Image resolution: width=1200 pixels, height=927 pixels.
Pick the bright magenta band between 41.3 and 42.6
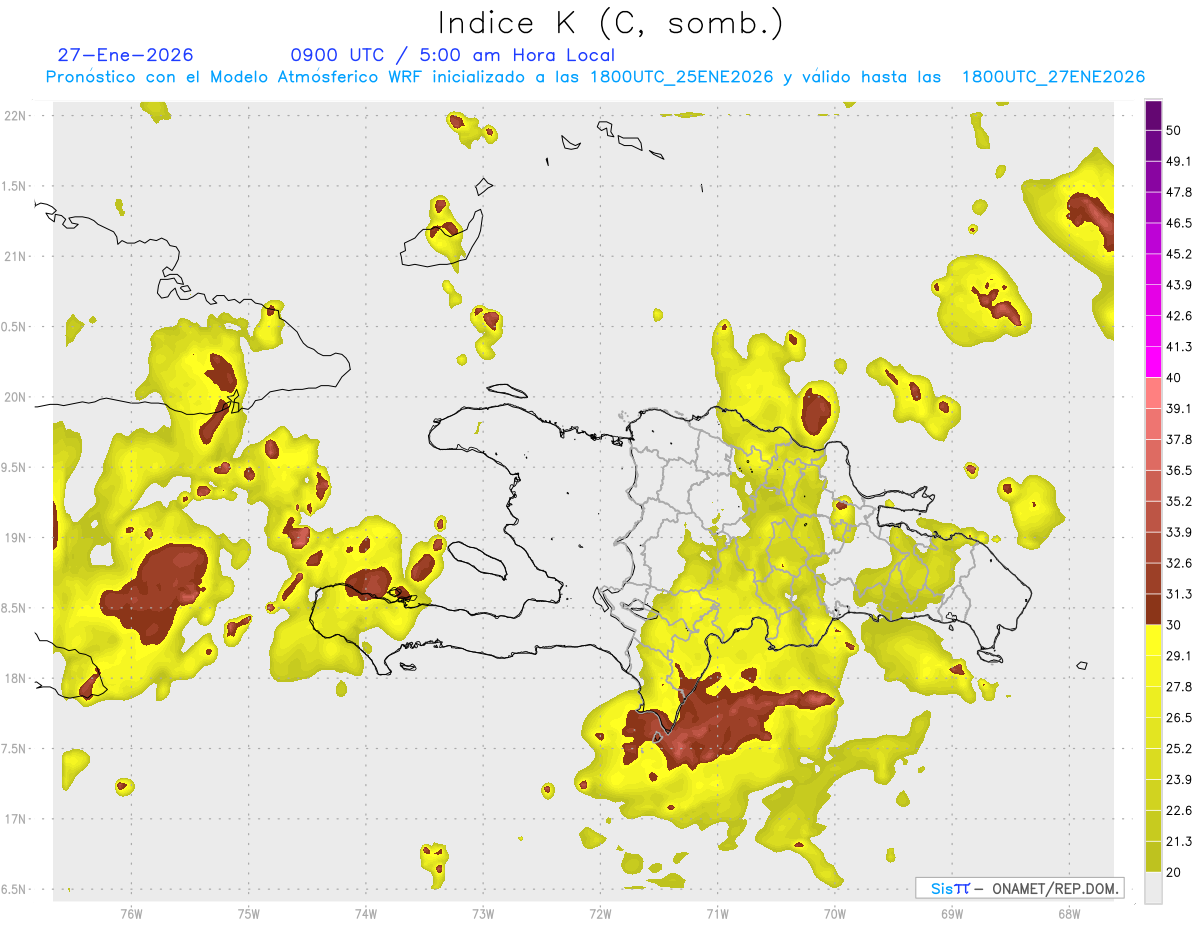pos(1154,331)
